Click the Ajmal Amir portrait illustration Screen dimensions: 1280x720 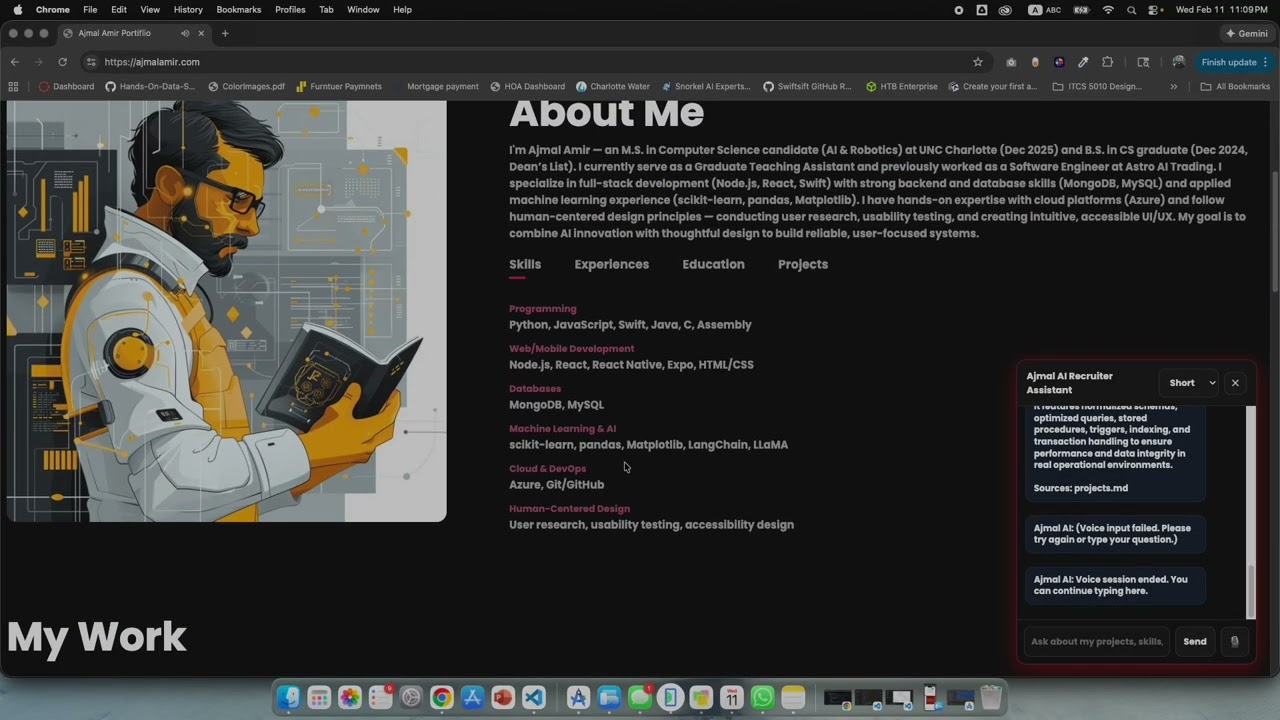(x=226, y=310)
